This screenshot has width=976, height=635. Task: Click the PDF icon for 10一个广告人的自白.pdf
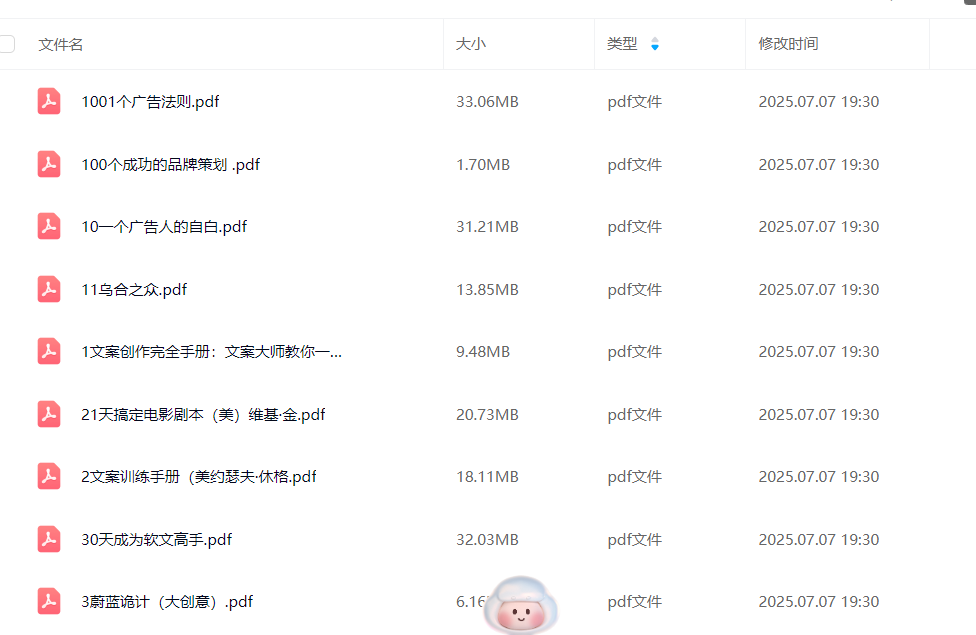[49, 227]
